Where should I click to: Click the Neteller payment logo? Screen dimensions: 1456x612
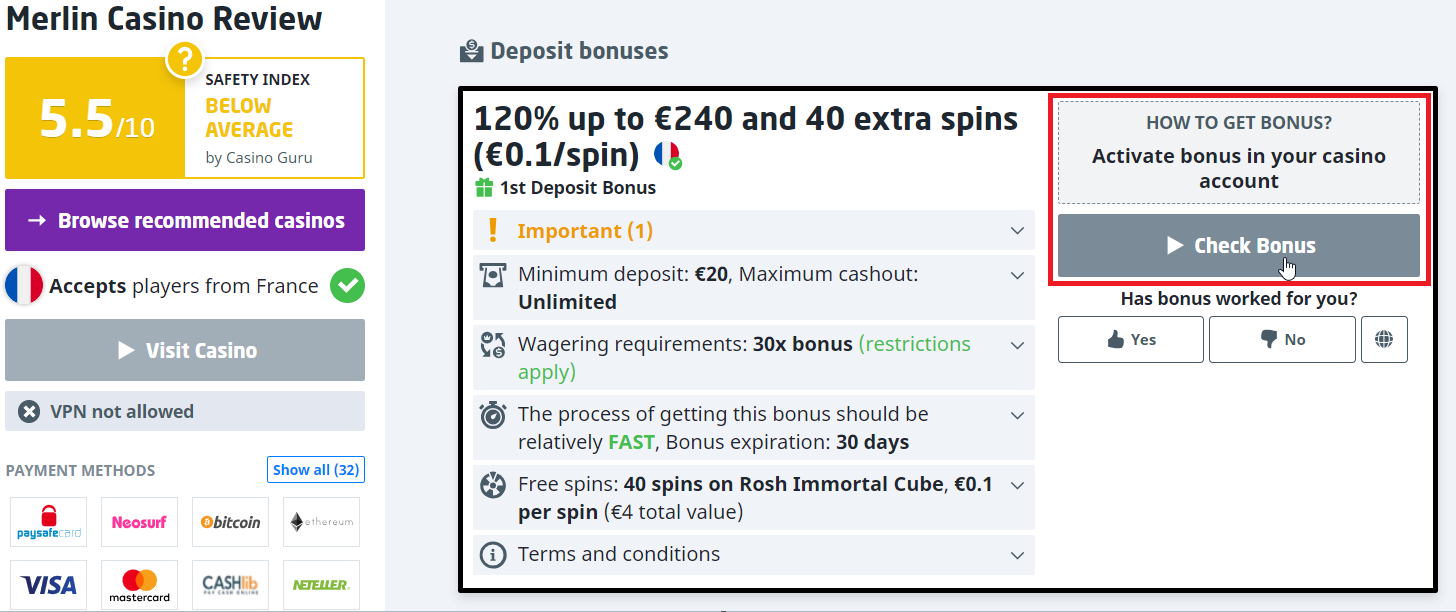[321, 585]
